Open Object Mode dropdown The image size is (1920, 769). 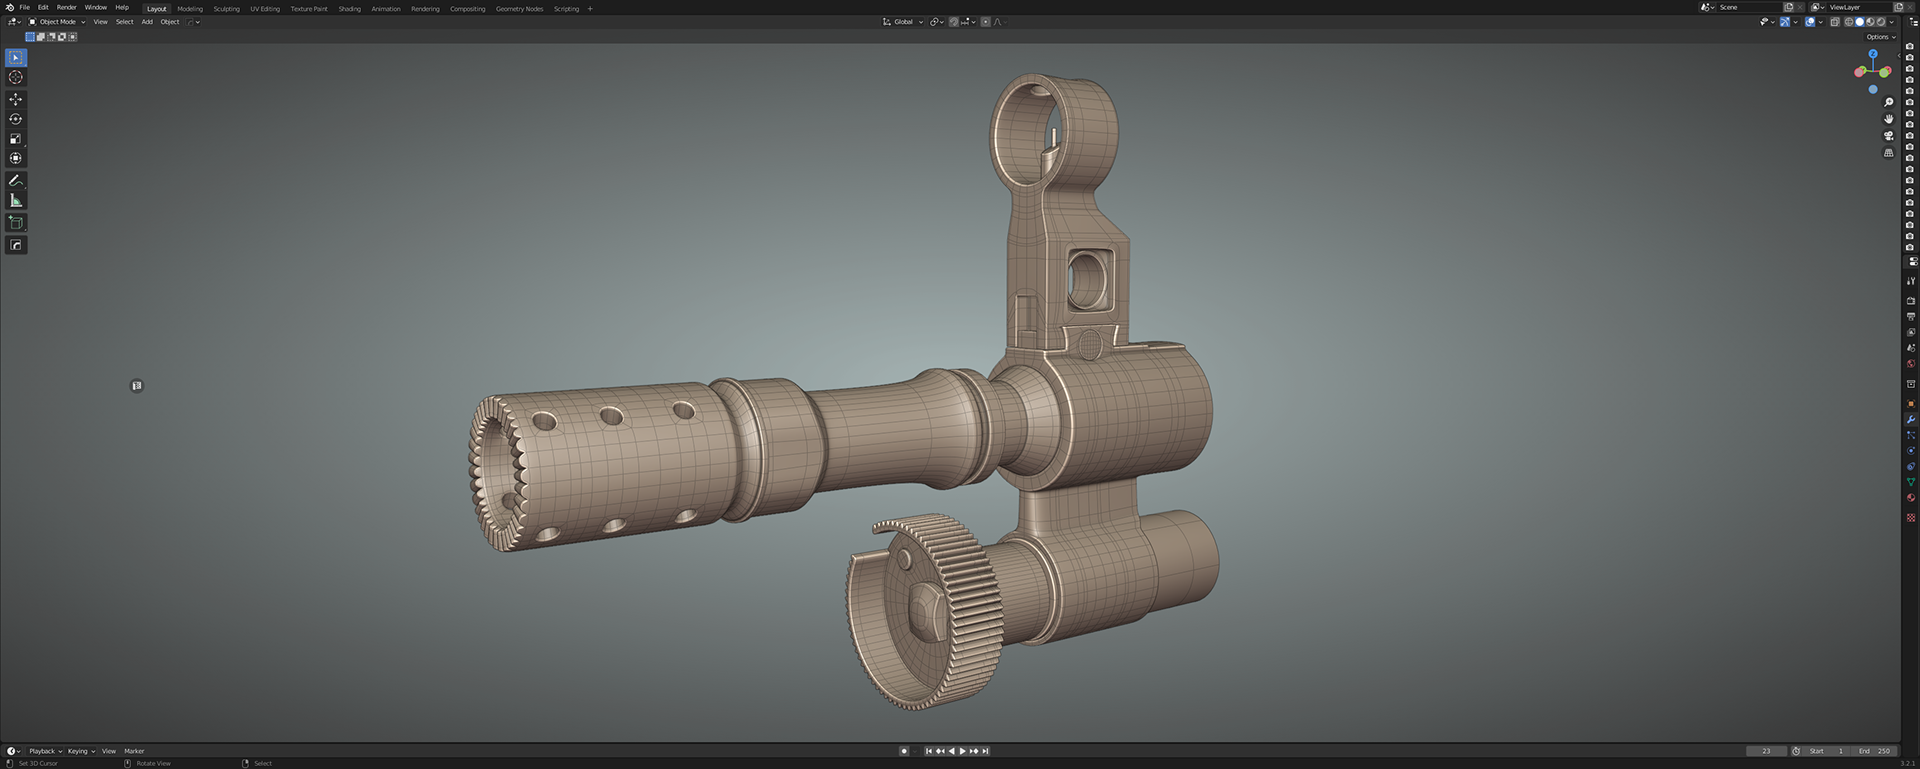57,22
